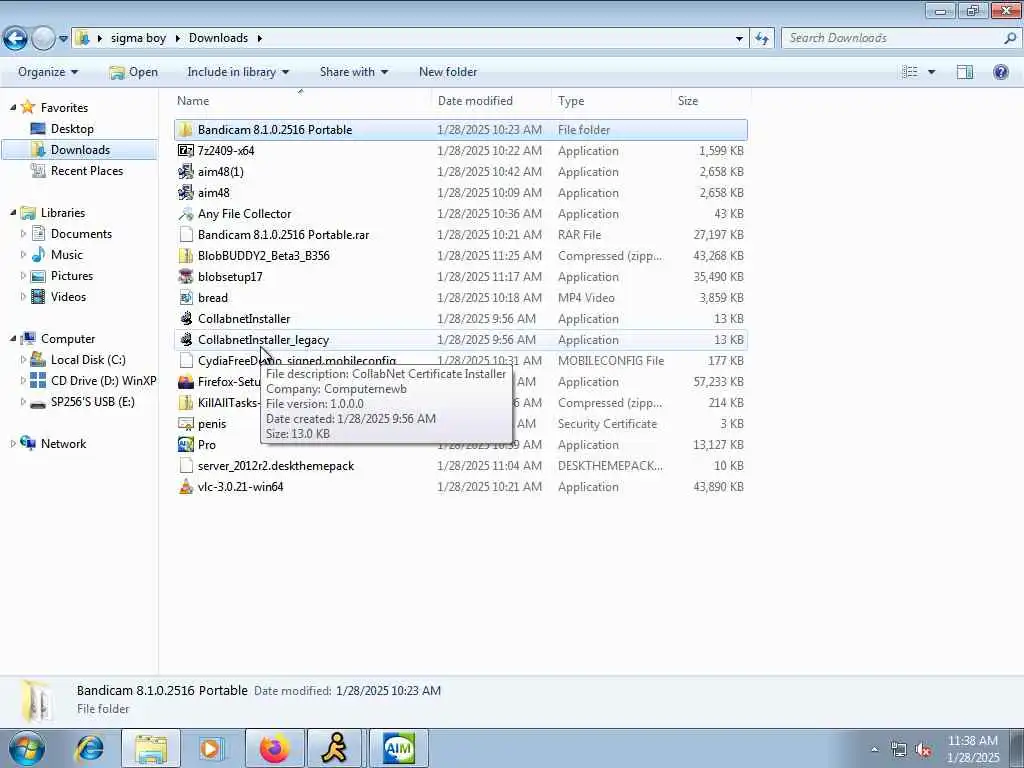Select the BlobBUDDY2_Beta3_B356 zip icon
Image resolution: width=1024 pixels, height=768 pixels.
point(185,255)
